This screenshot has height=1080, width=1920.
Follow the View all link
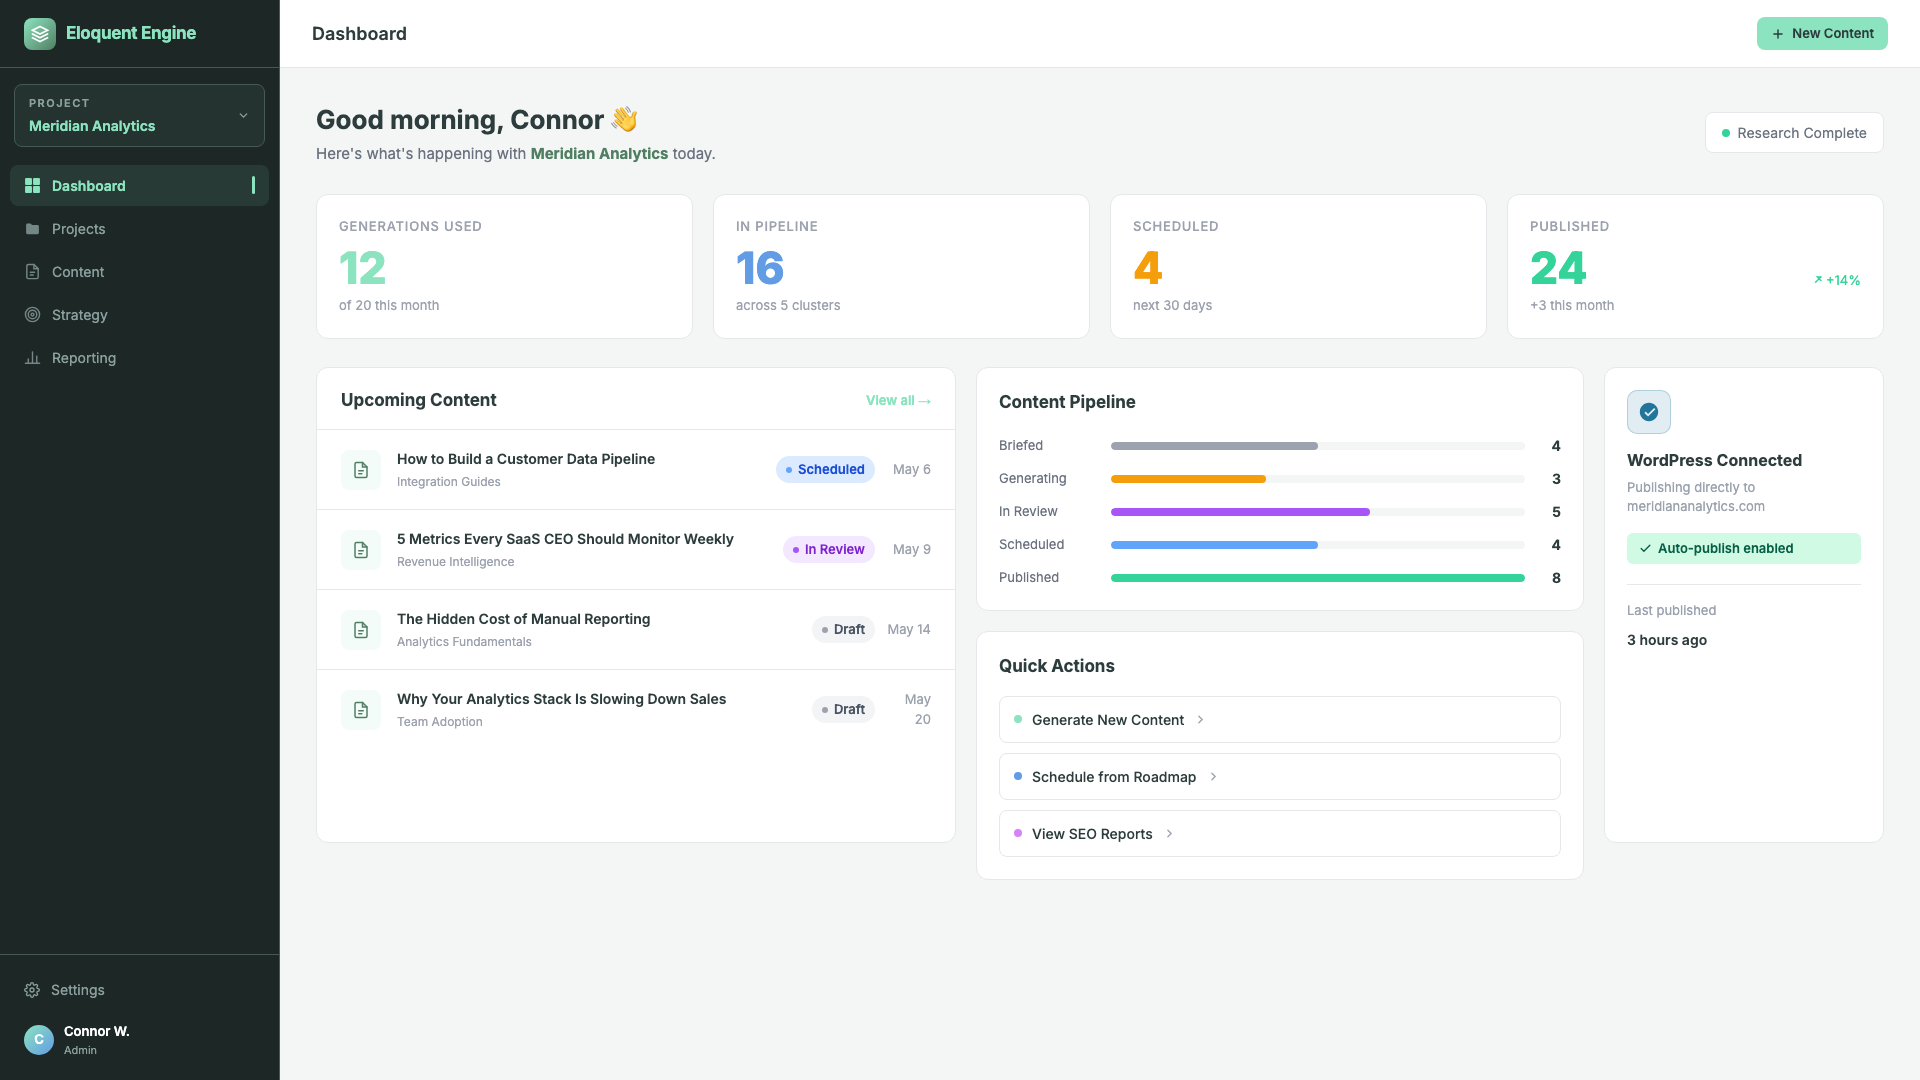897,400
